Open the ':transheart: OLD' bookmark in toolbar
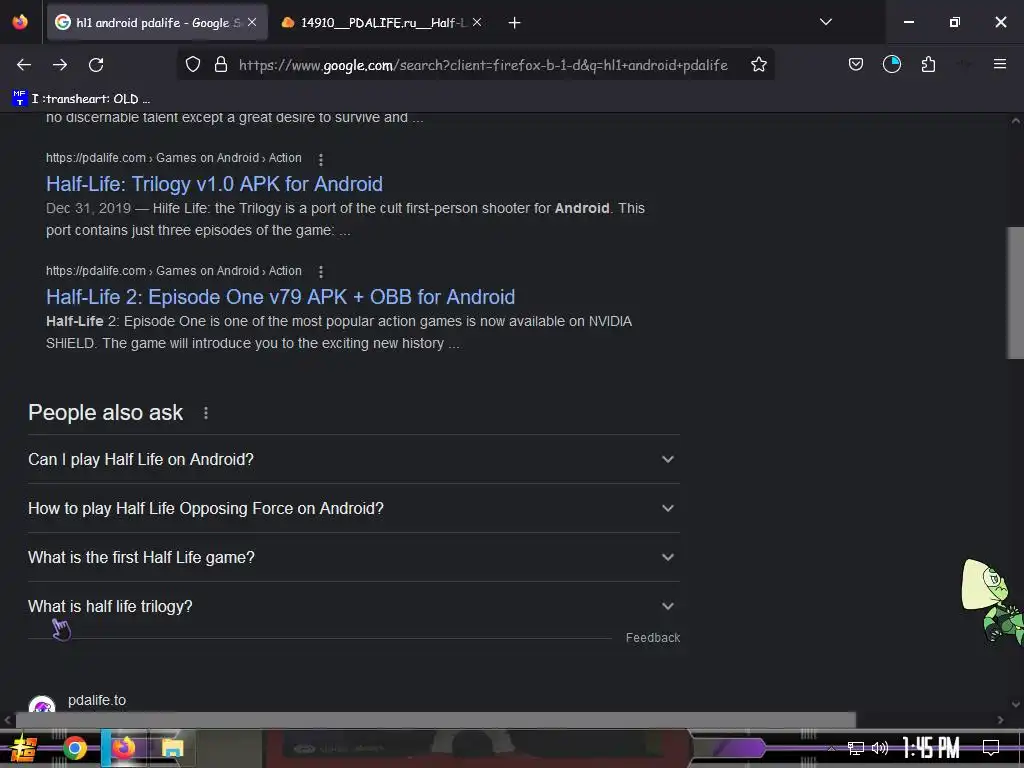 click(82, 99)
